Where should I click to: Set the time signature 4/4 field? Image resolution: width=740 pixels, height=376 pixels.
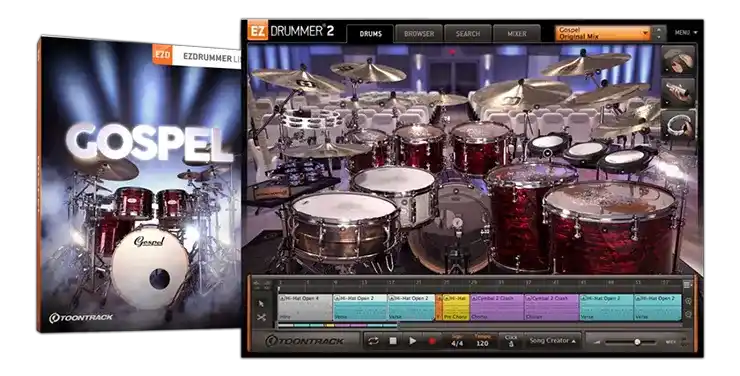457,342
